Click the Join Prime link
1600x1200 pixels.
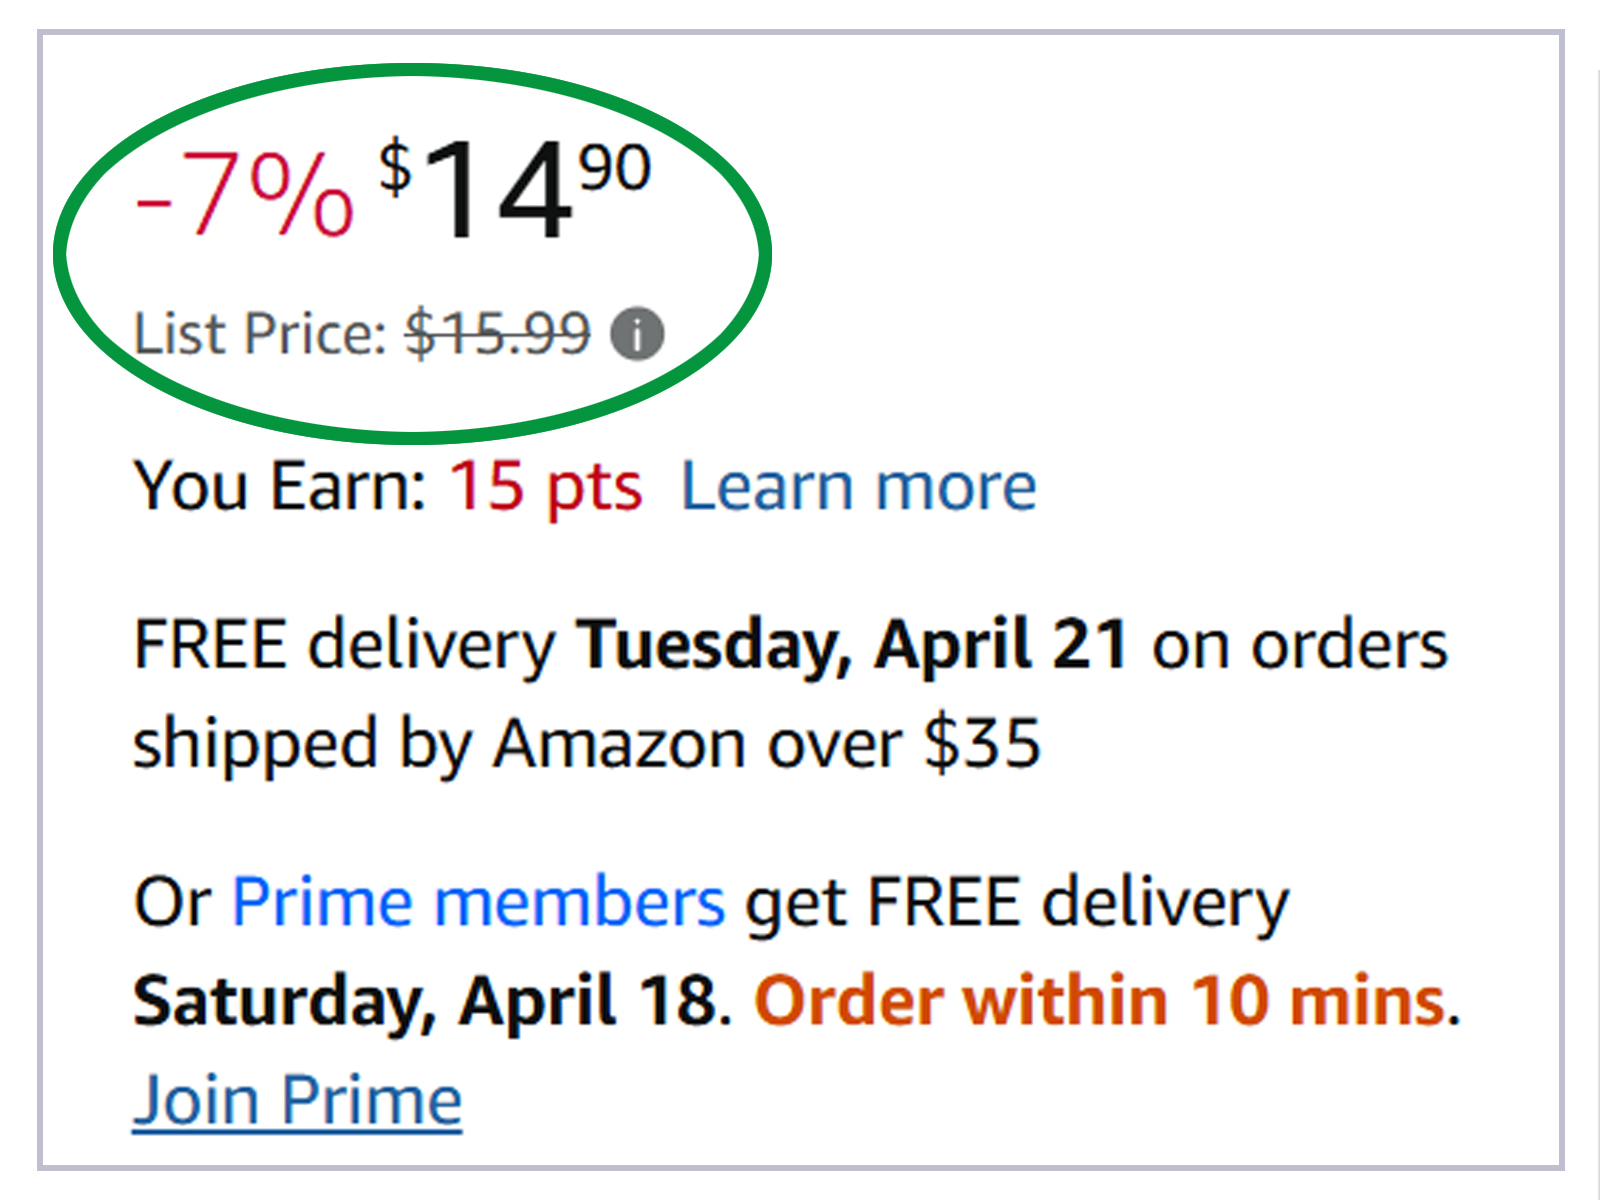297,1100
